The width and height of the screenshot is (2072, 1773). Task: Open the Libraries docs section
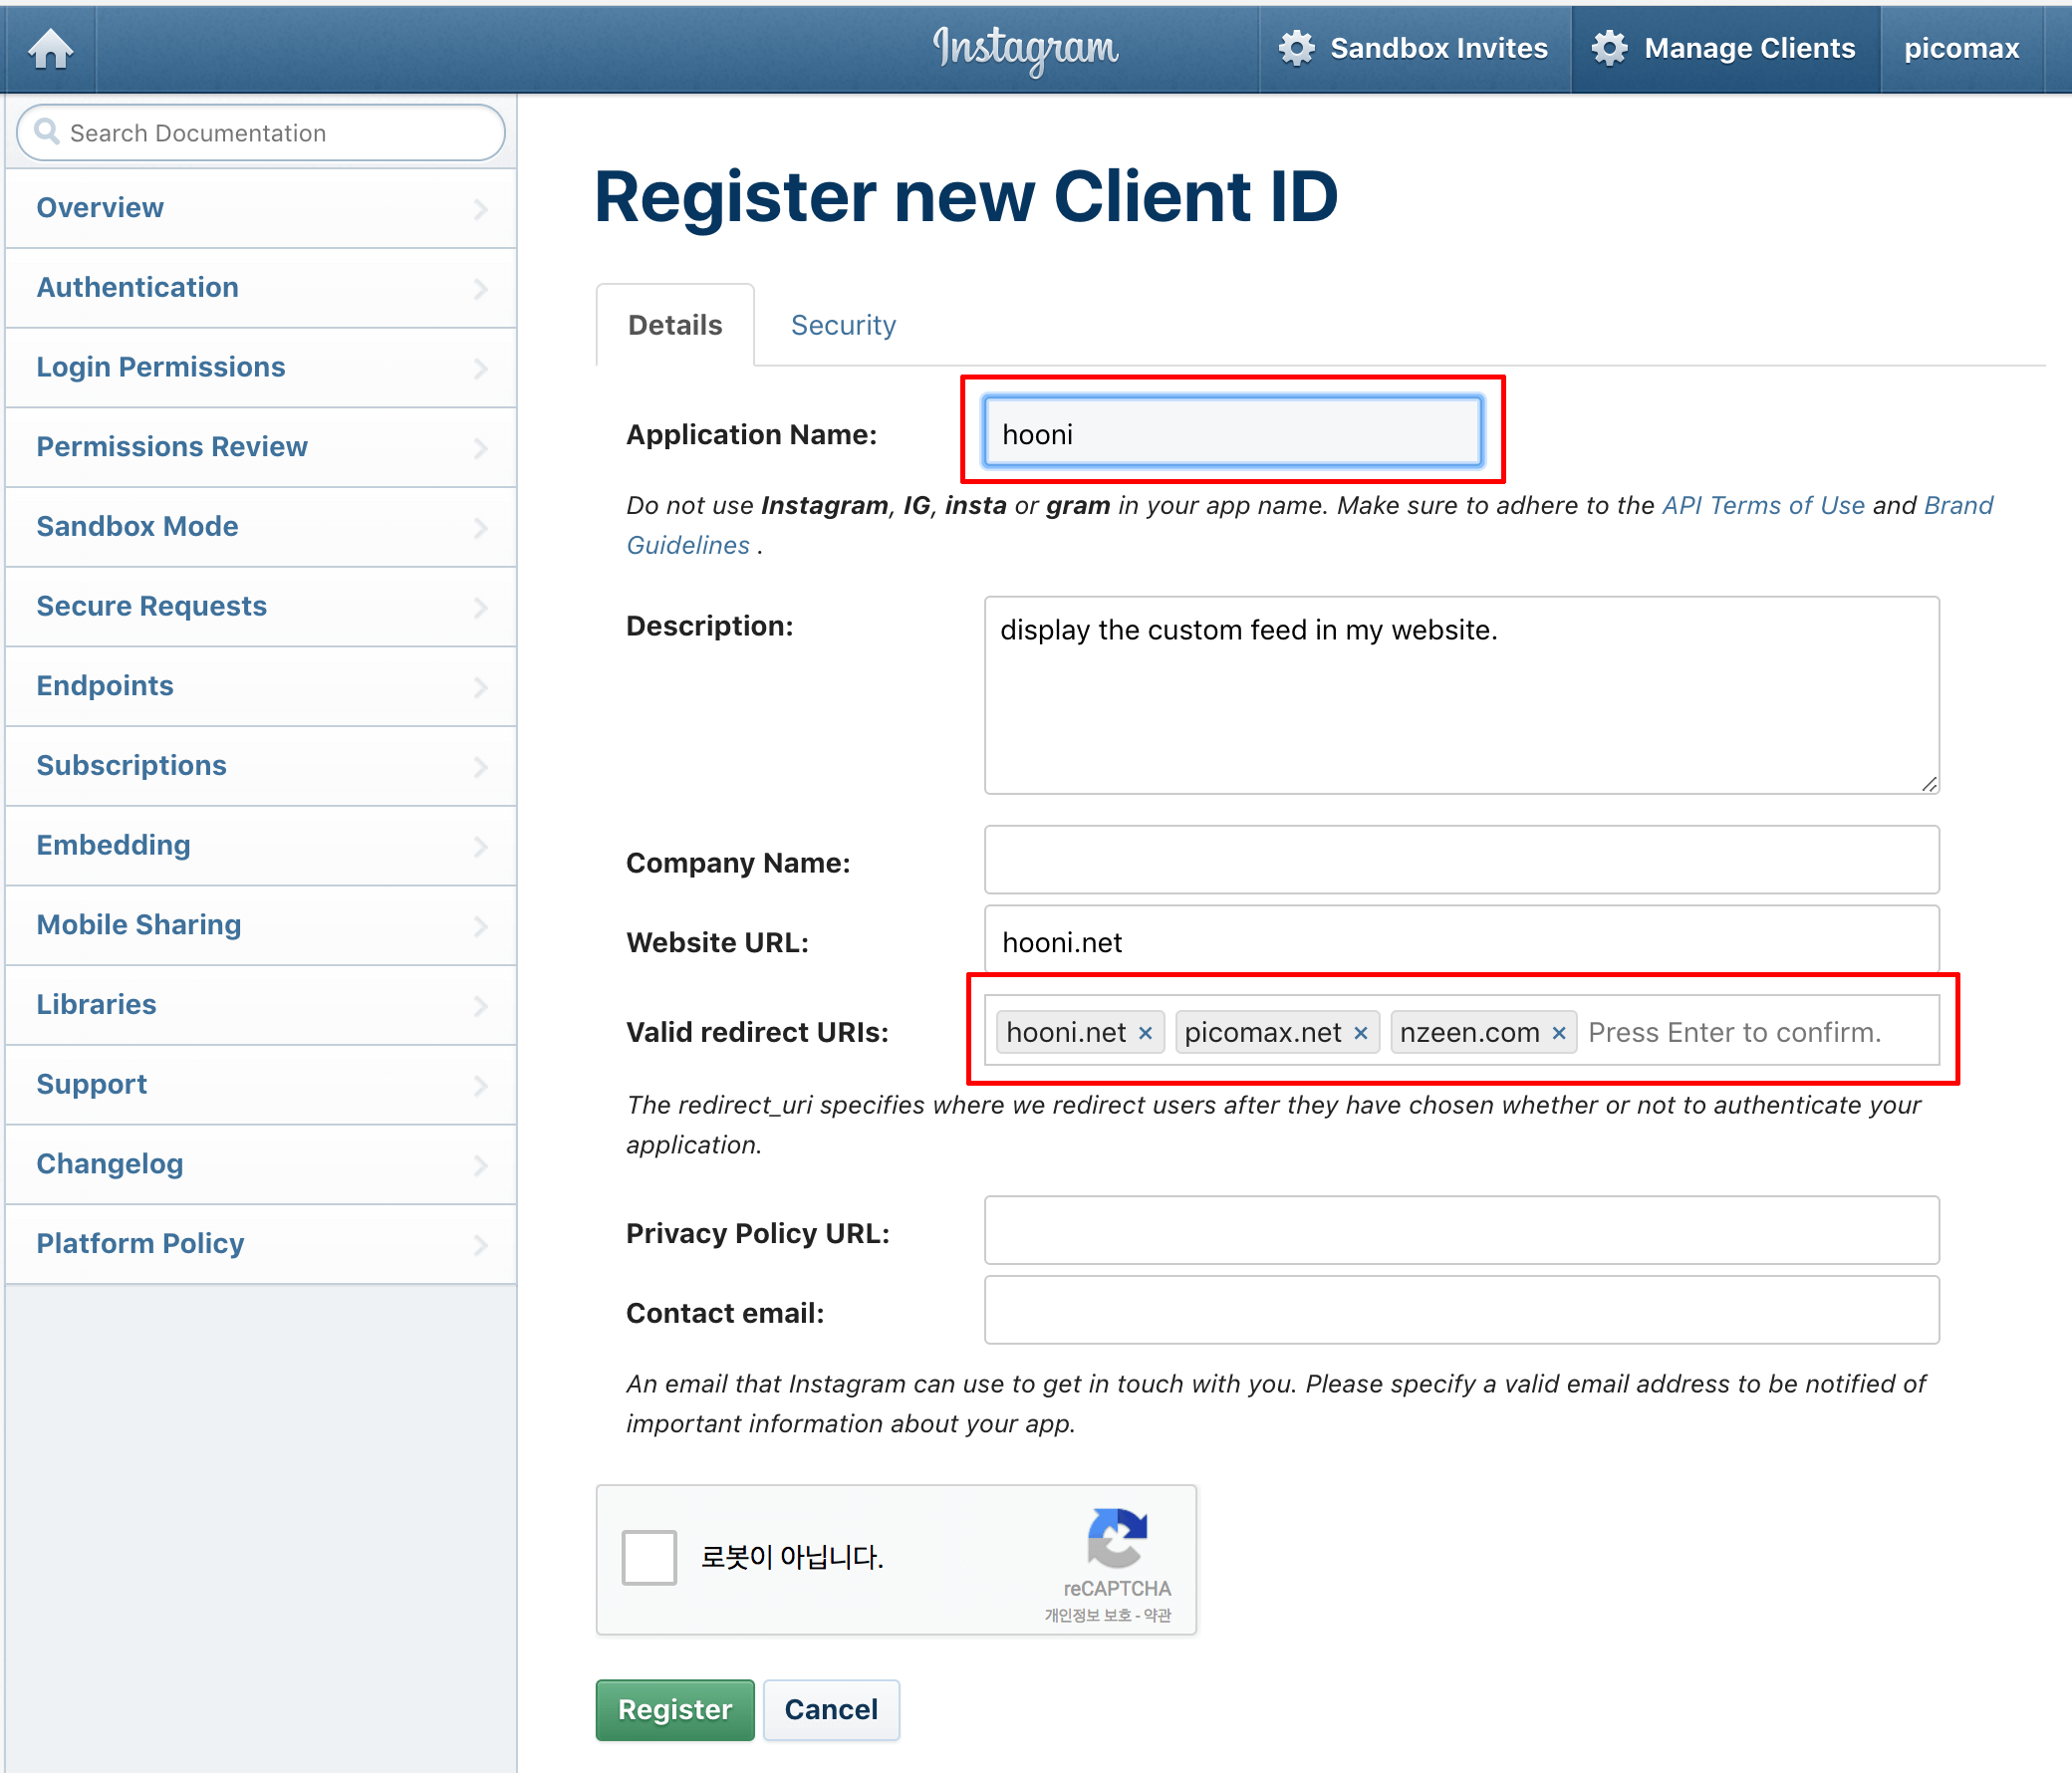pyautogui.click(x=261, y=1005)
